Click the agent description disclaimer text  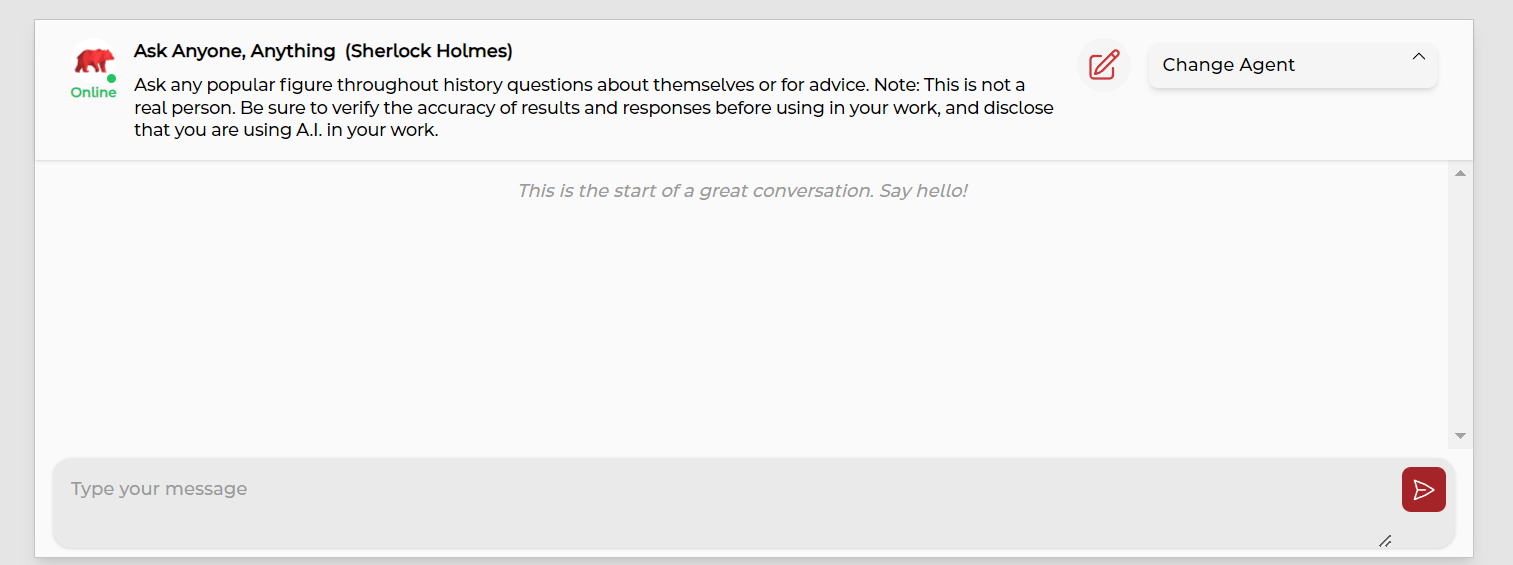(593, 107)
